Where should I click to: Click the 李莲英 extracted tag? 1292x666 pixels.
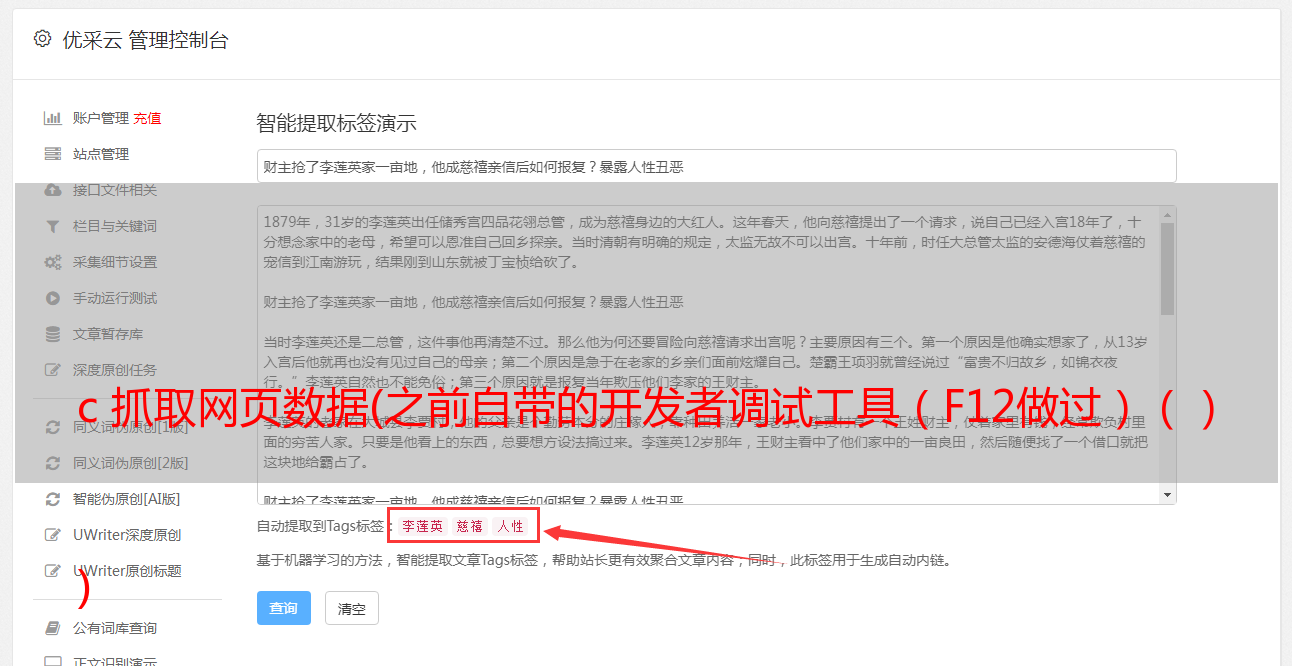[423, 526]
